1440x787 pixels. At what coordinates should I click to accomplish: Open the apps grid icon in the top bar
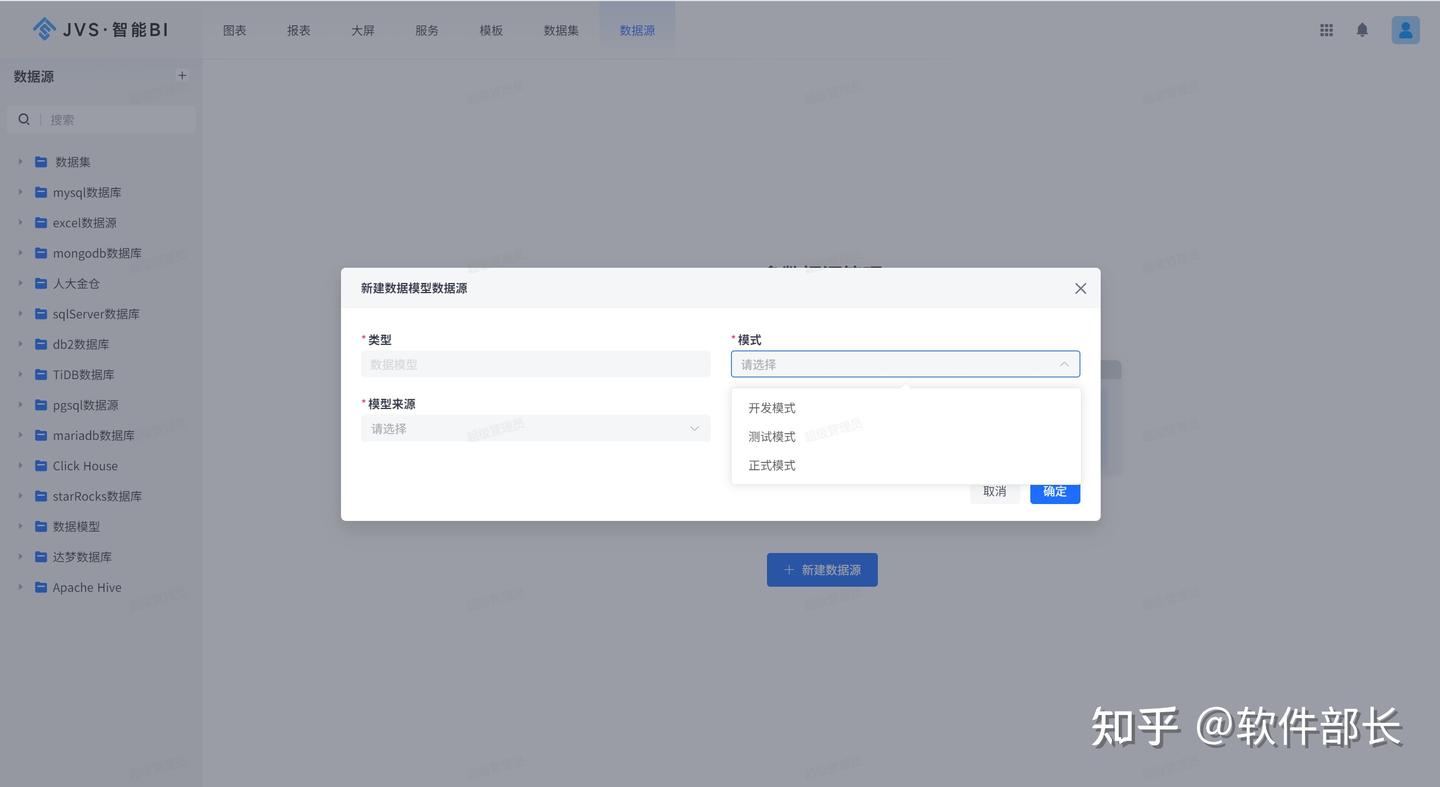coord(1325,29)
